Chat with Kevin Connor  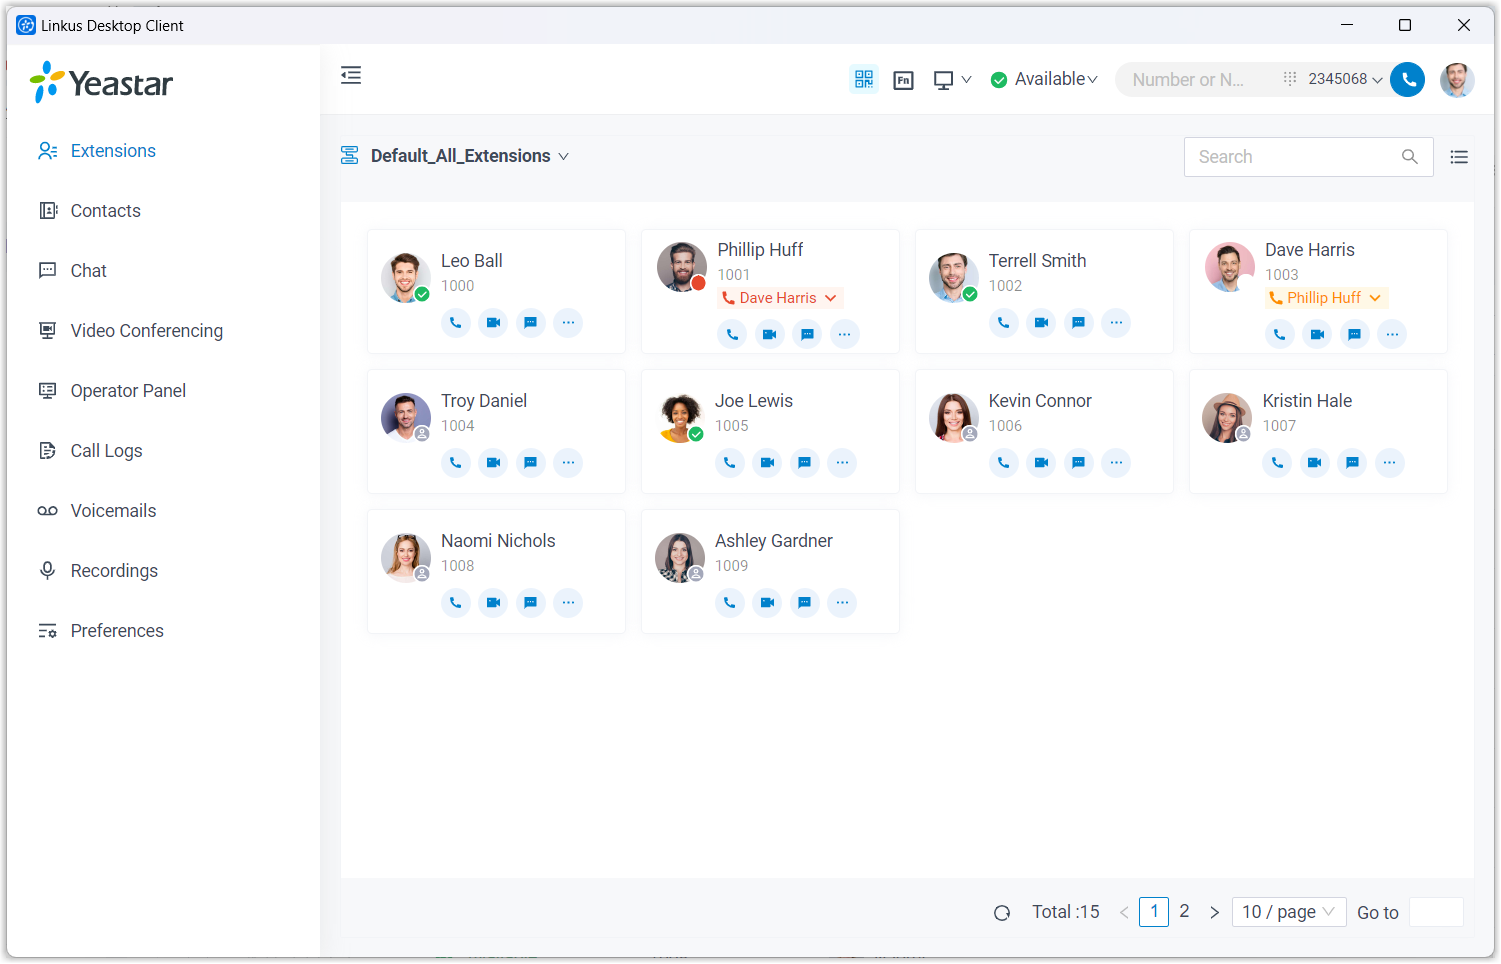coord(1079,463)
